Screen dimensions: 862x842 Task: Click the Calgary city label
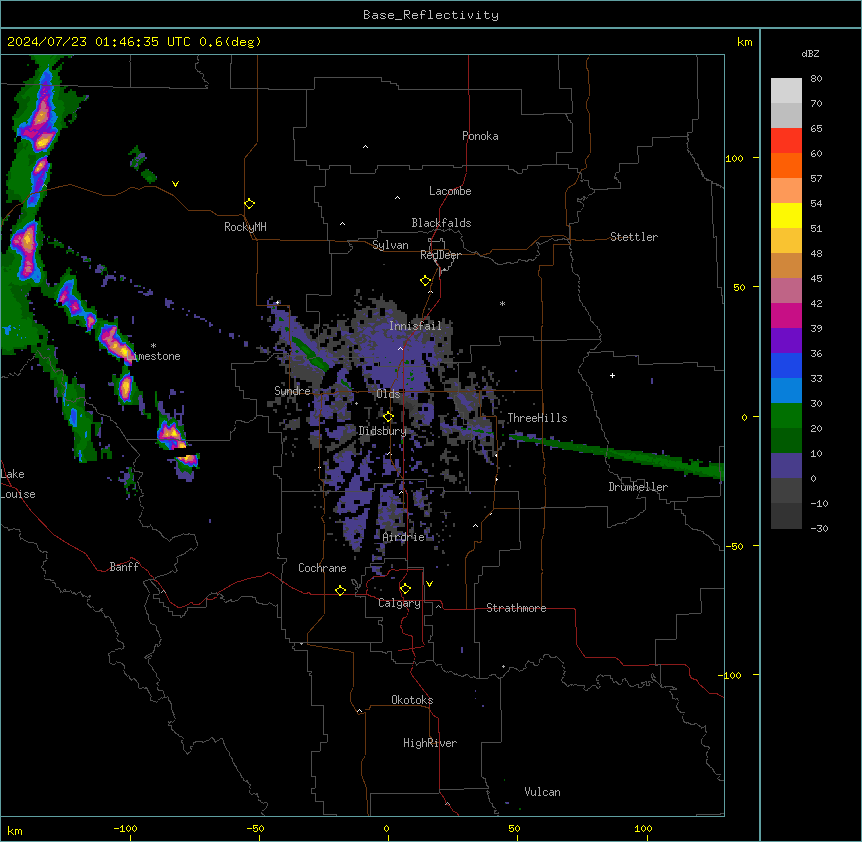(399, 603)
